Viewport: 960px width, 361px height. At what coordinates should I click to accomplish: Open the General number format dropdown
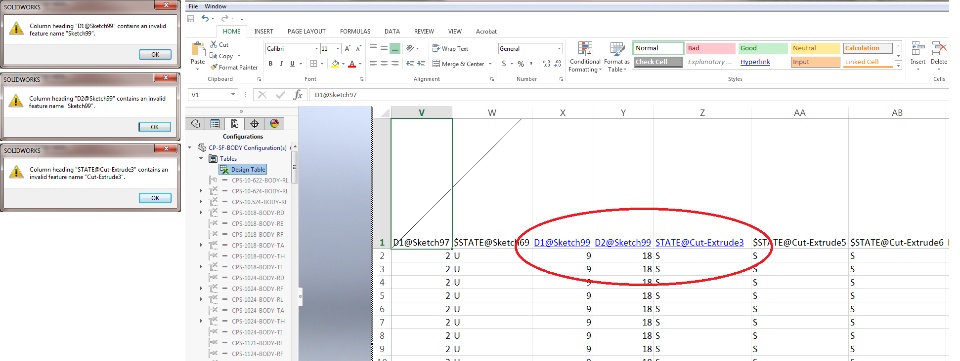coord(558,48)
